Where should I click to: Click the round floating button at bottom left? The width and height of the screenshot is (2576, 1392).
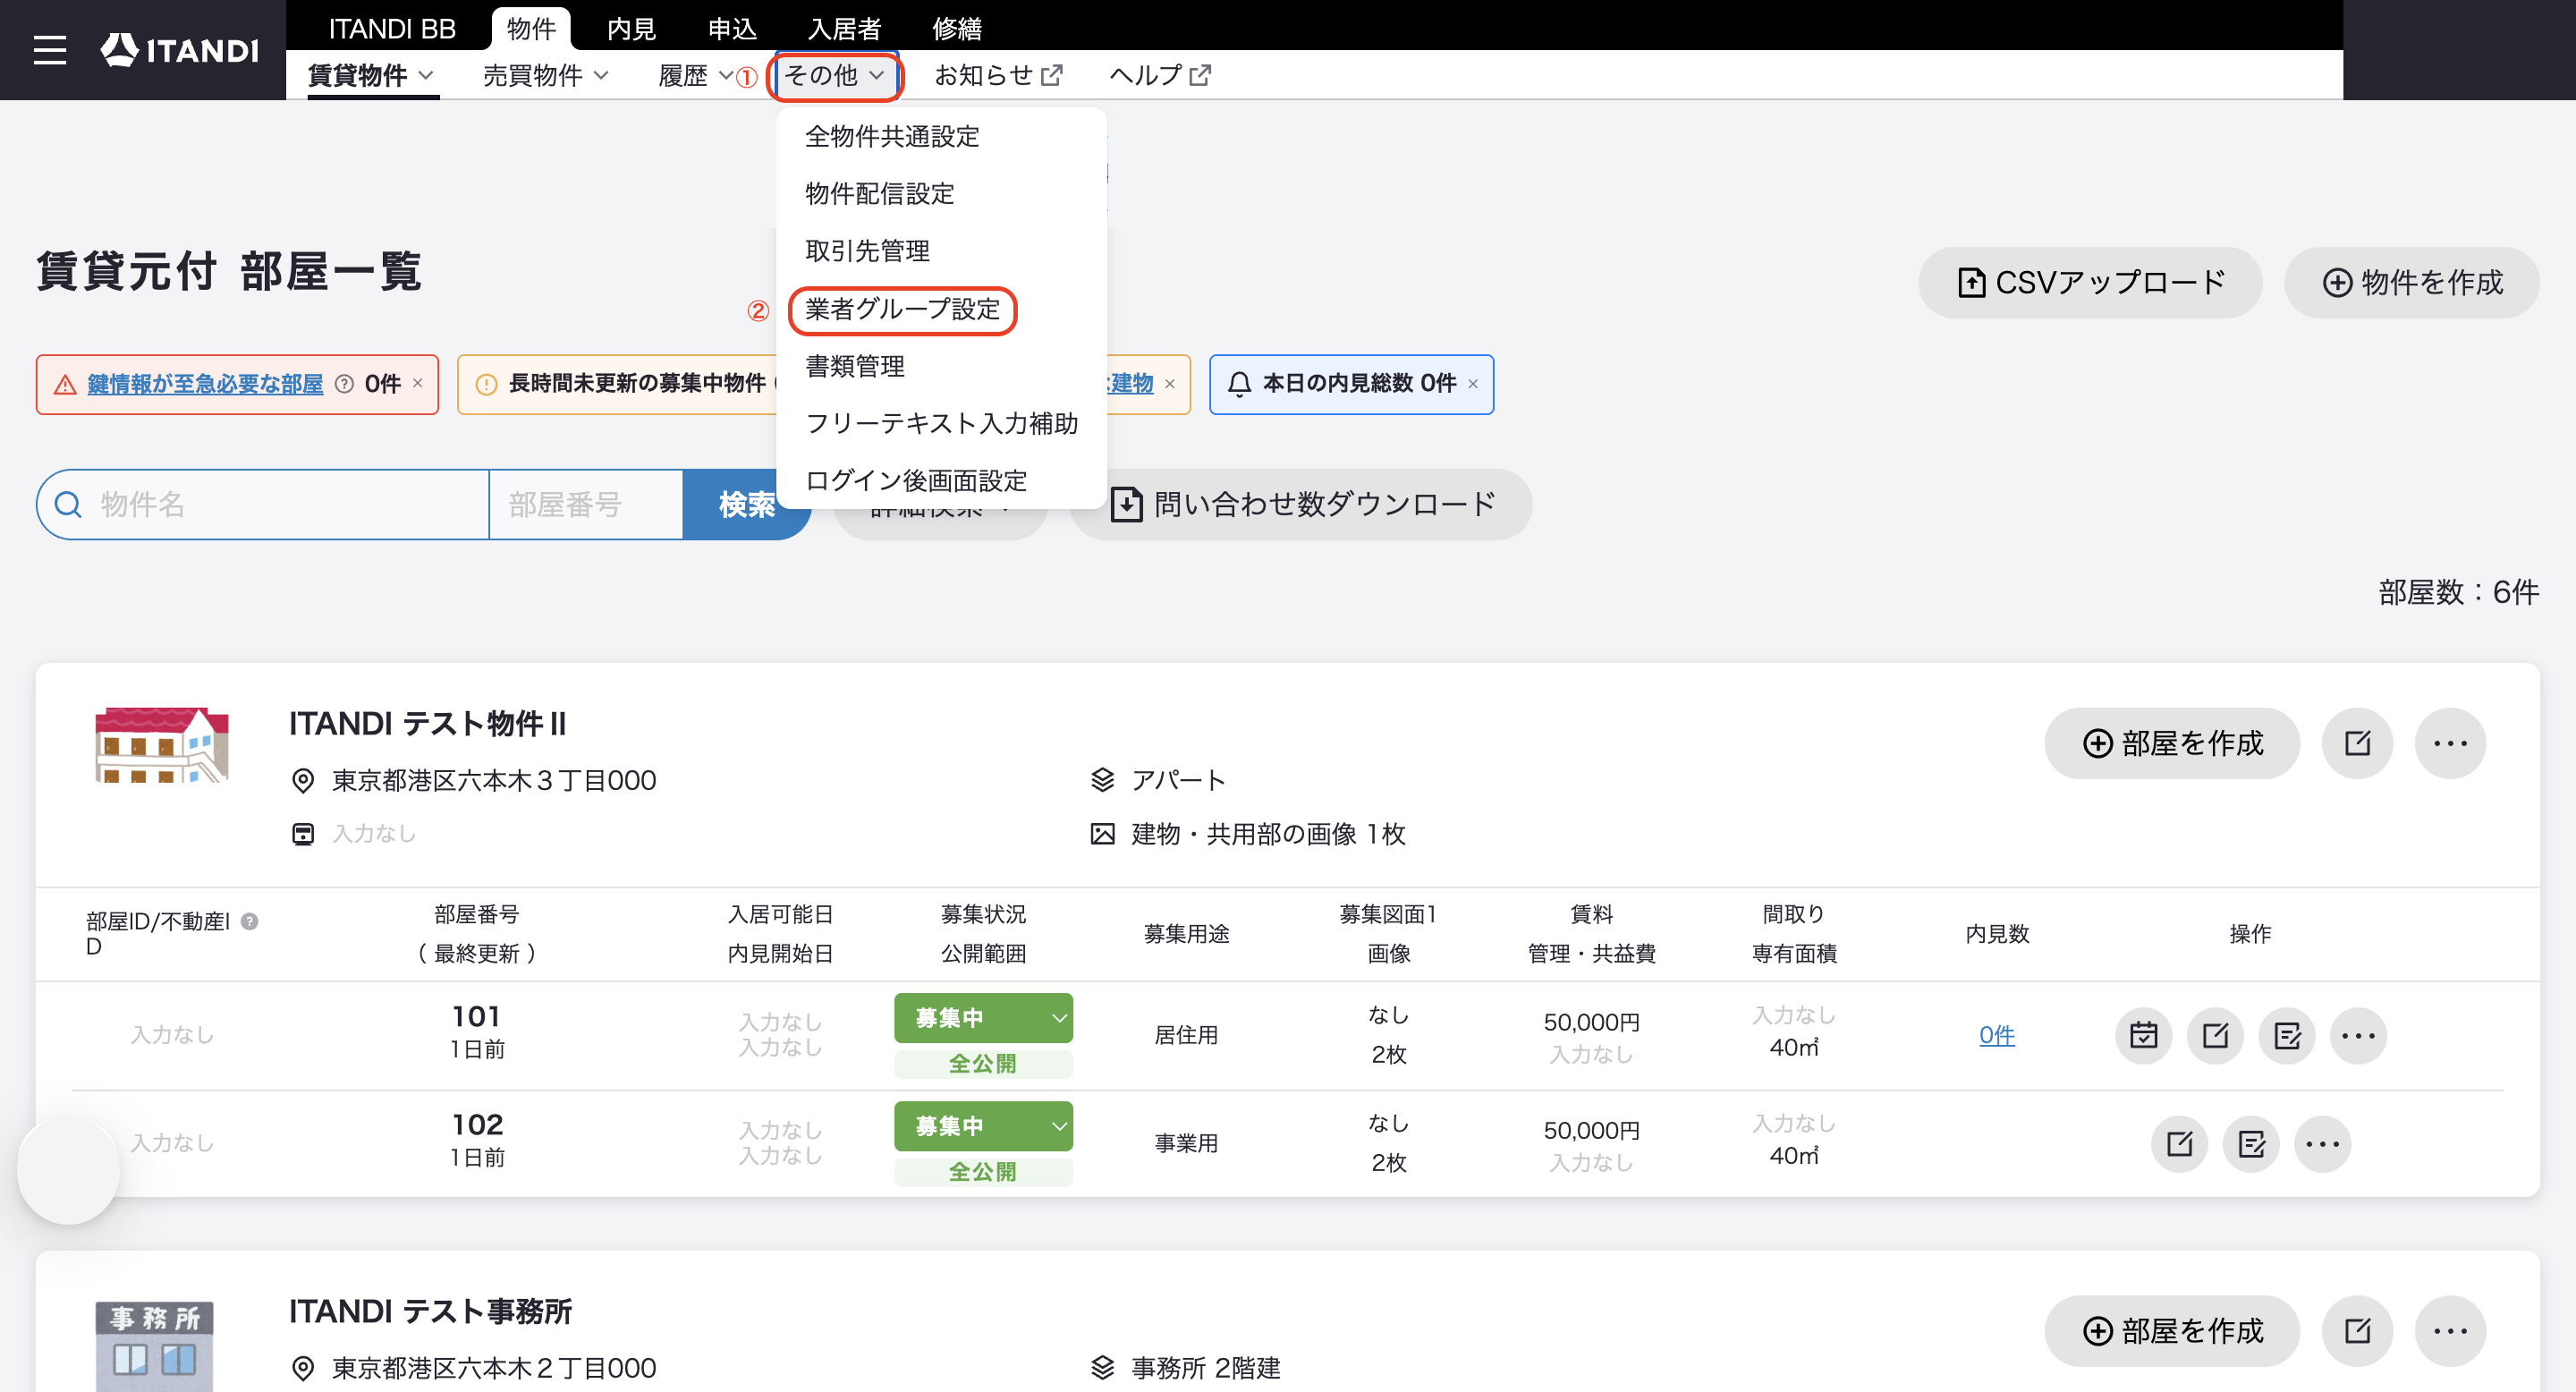coord(68,1172)
